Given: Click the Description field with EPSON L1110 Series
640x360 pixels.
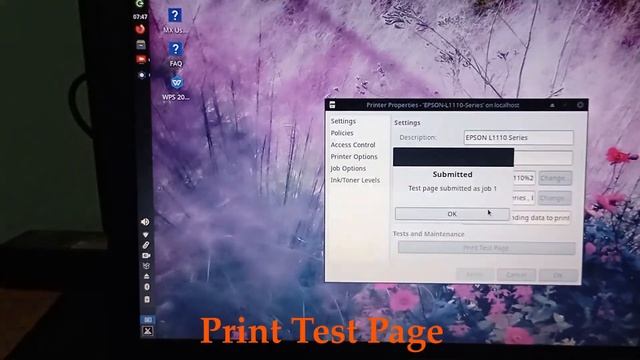Looking at the screenshot, I should 518,138.
